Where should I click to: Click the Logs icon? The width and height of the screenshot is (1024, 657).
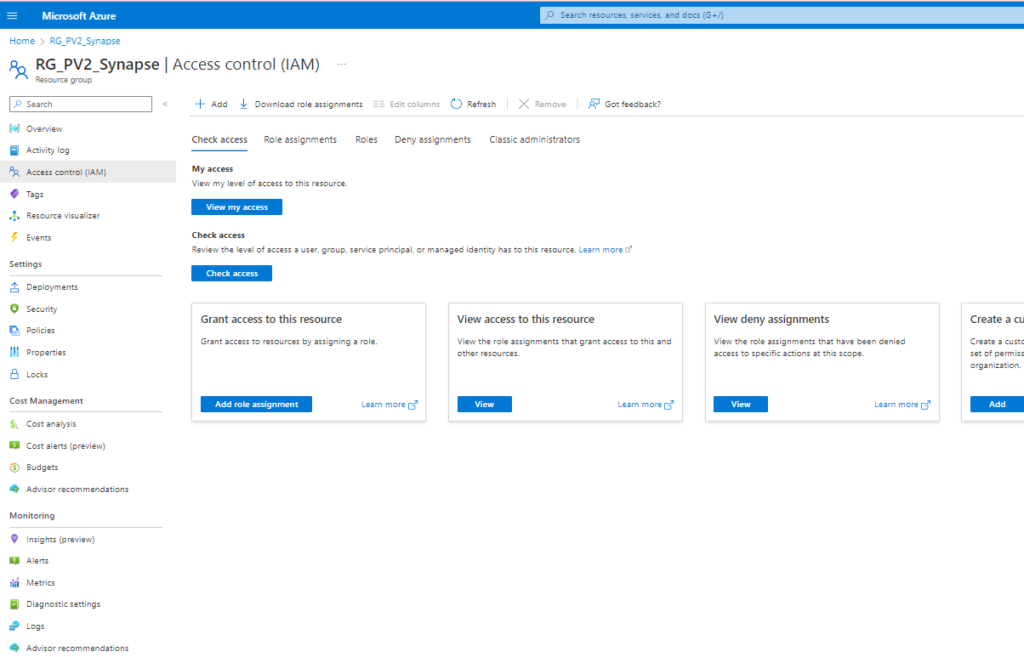(14, 626)
